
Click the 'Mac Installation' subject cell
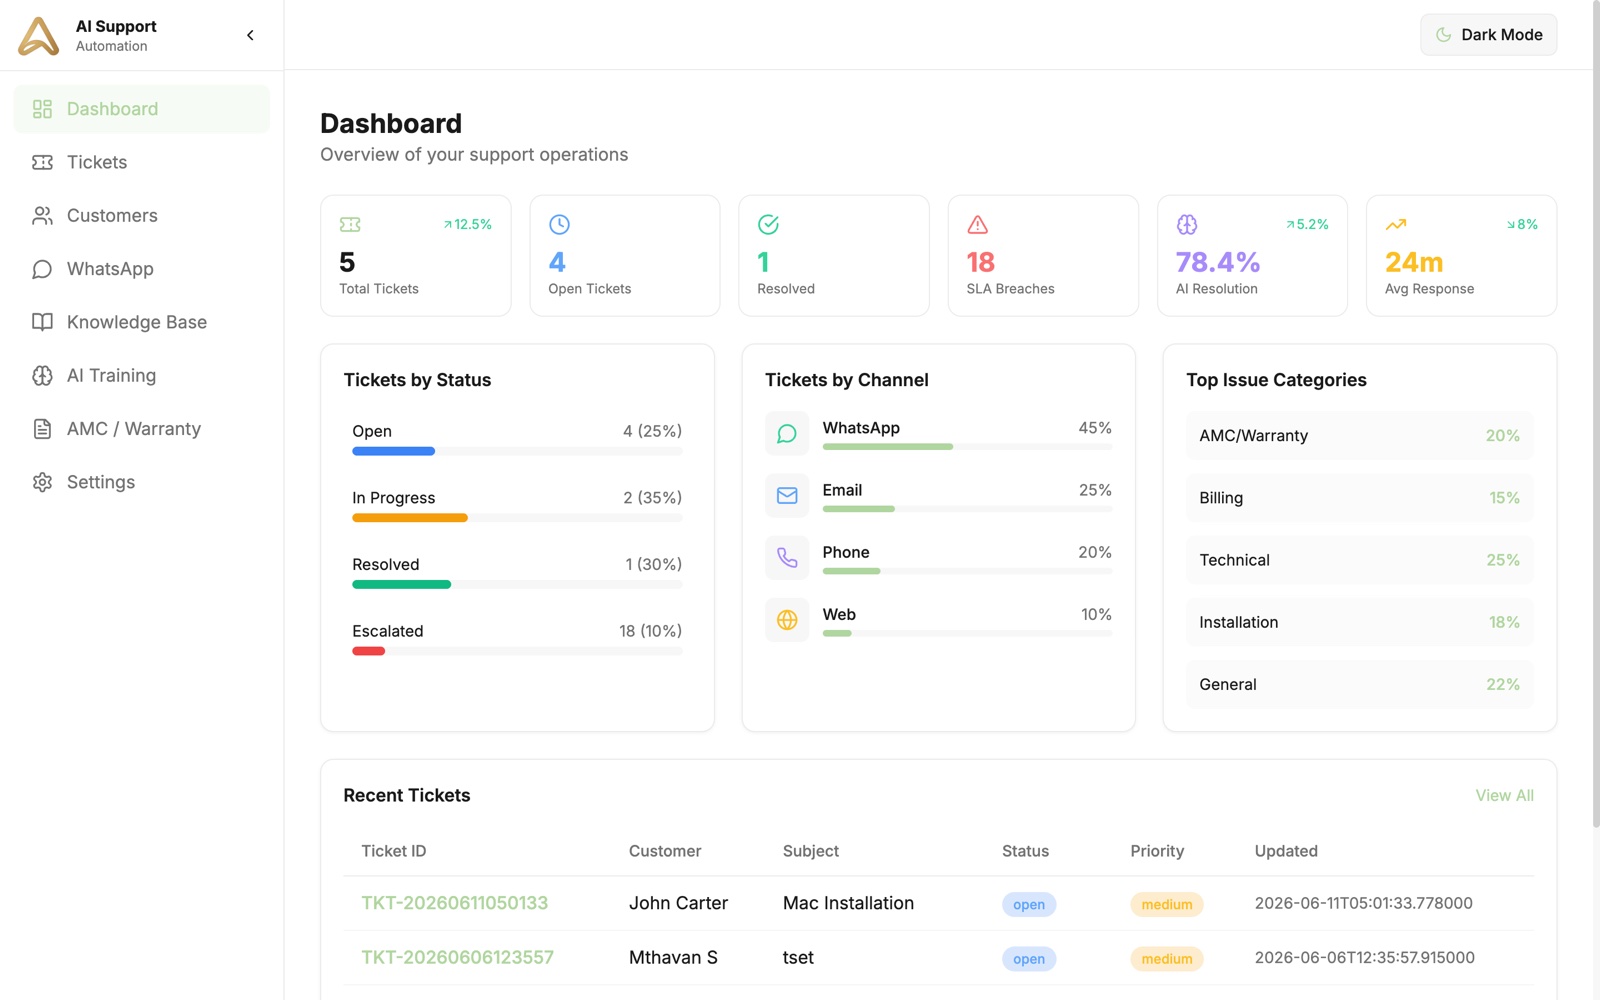848,903
